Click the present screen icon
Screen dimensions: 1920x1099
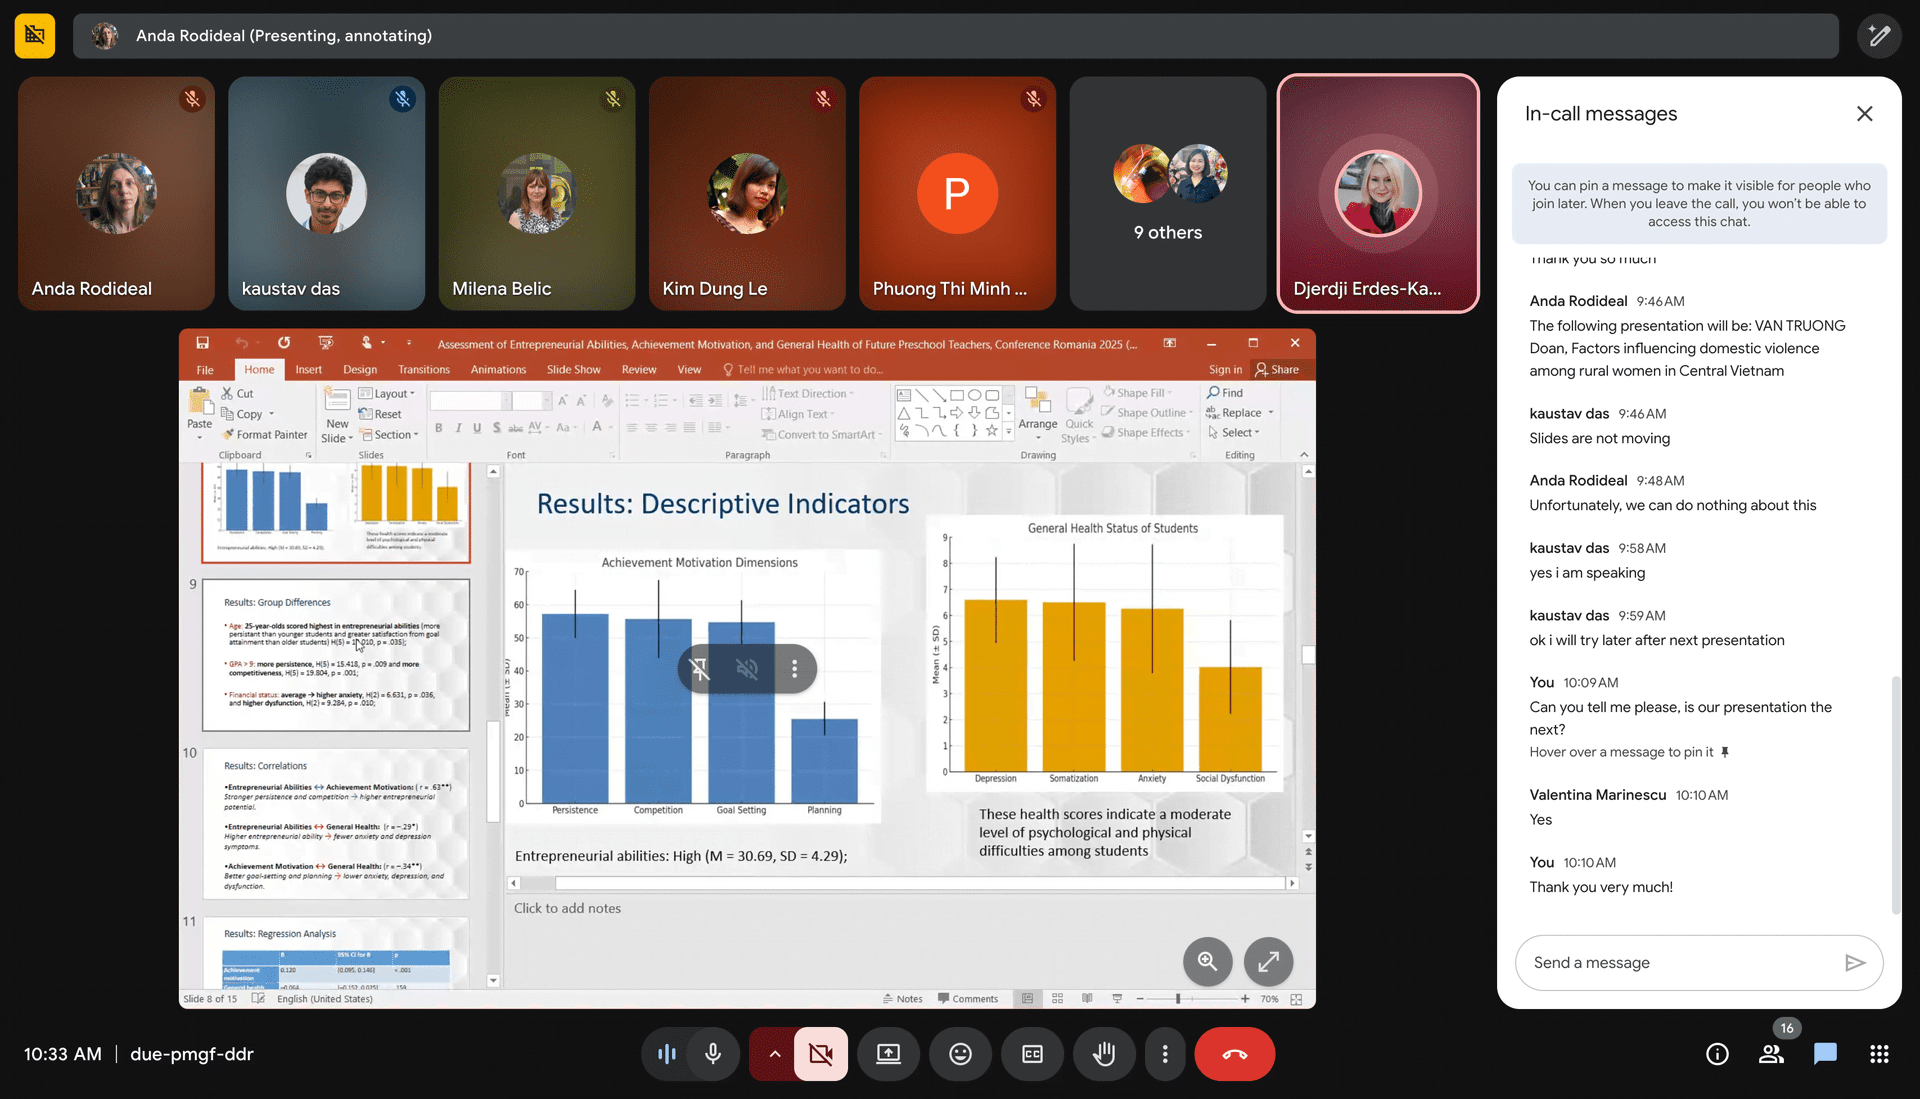[x=888, y=1054]
